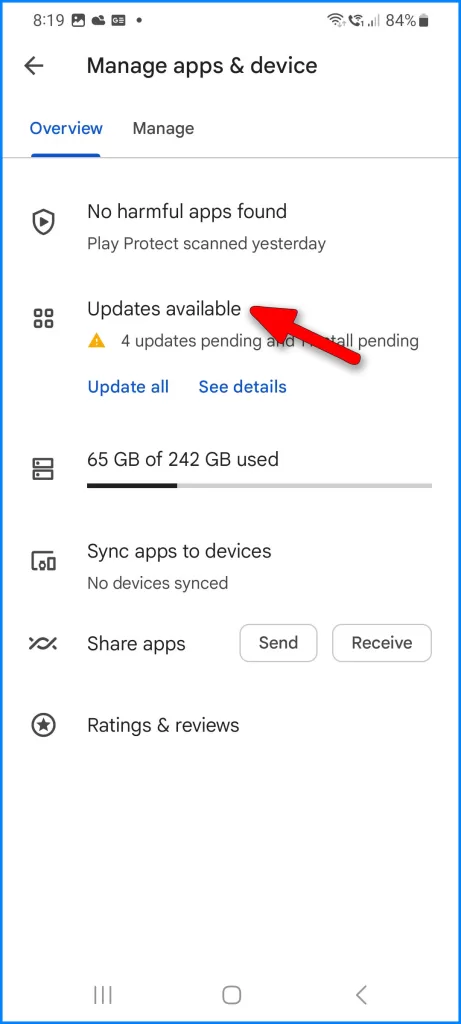Tap the Play Protect shield icon

click(x=44, y=223)
